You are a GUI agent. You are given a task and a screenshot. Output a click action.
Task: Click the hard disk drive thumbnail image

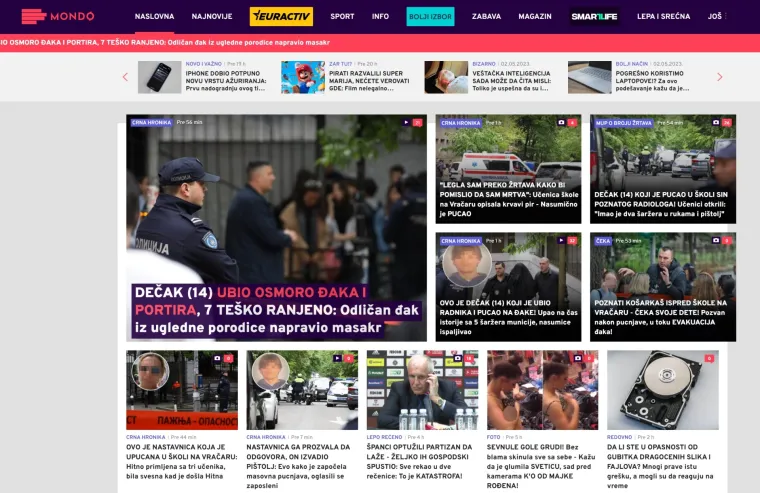coord(663,390)
